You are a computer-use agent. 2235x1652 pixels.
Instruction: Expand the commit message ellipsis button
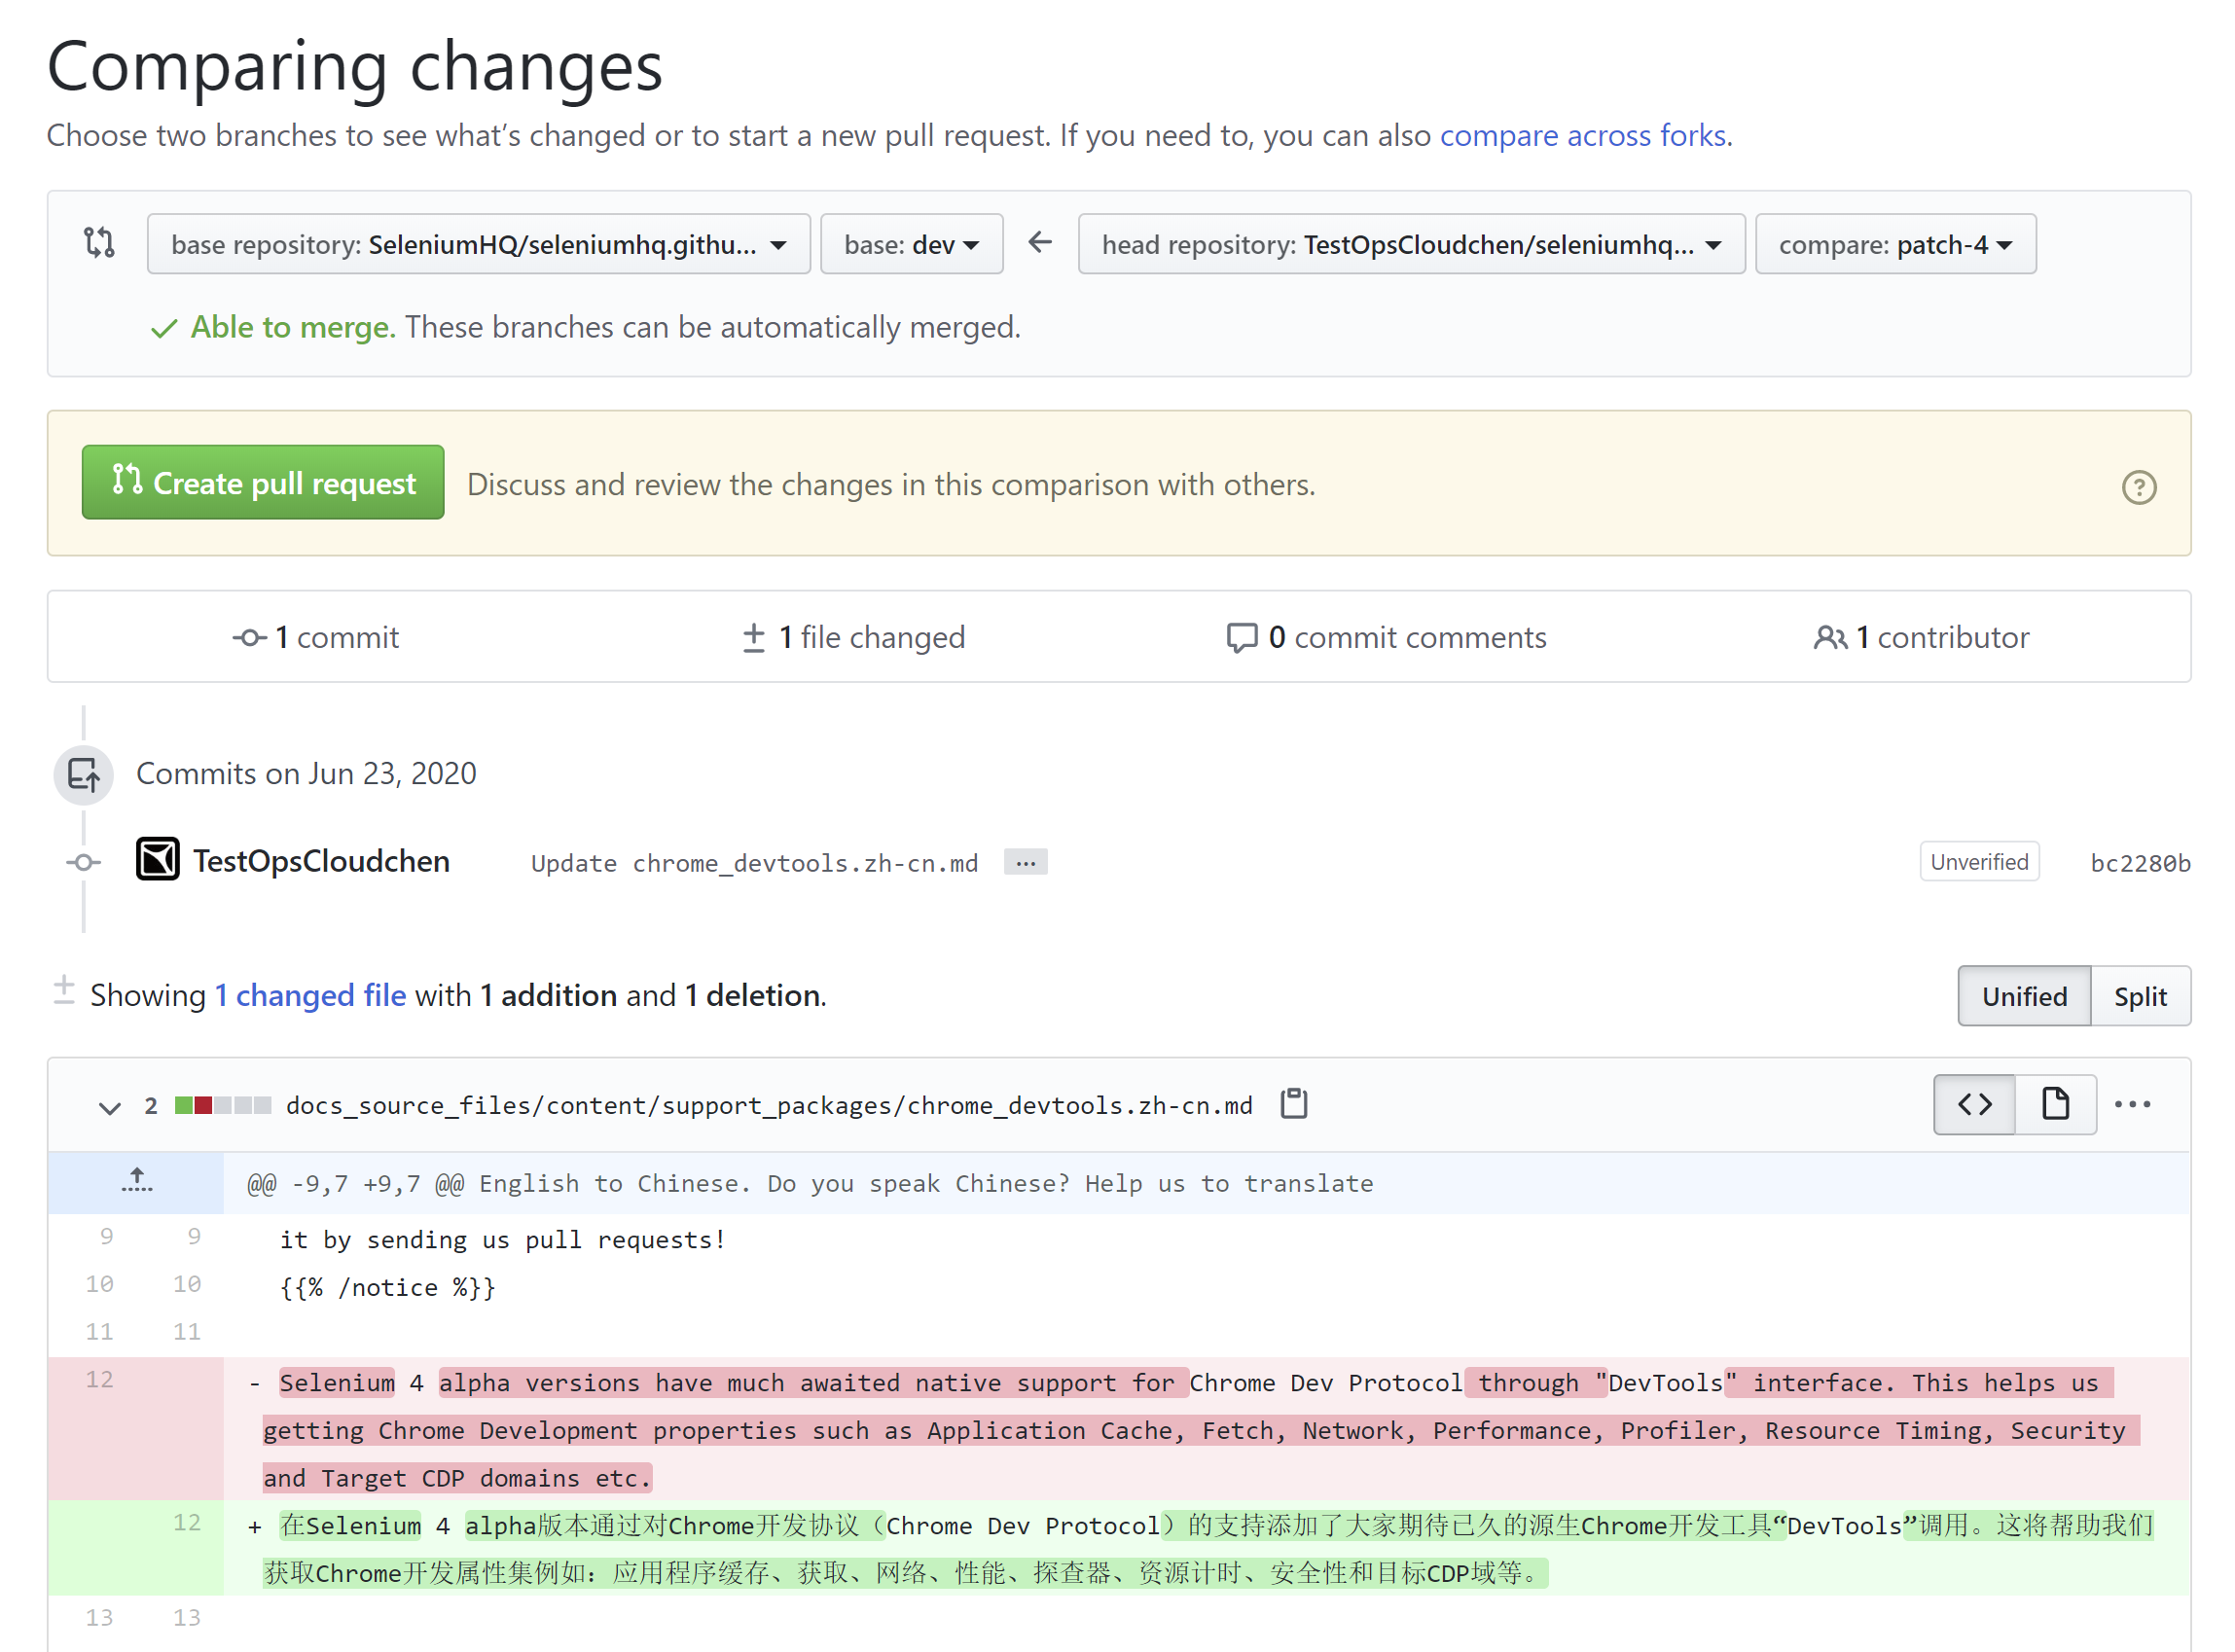[1025, 862]
